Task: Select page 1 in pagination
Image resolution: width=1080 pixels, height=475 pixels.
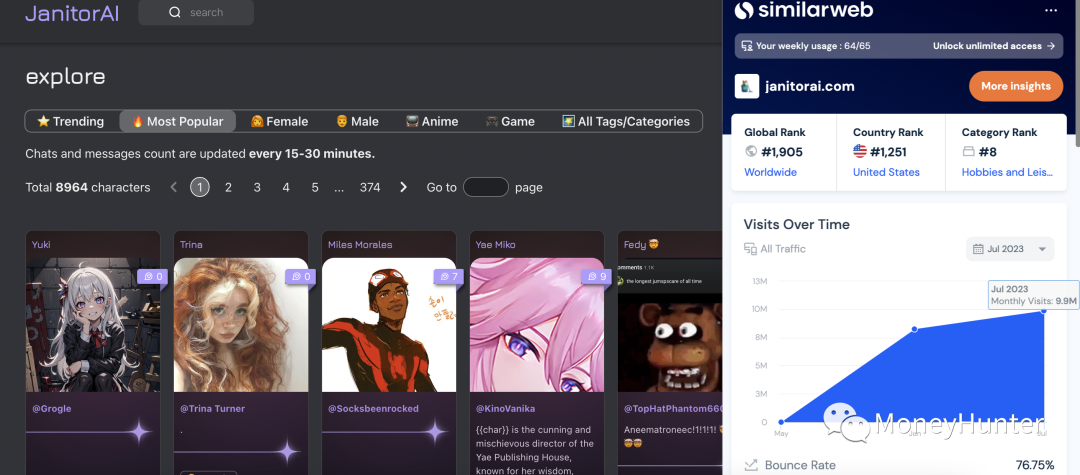Action: pos(200,187)
